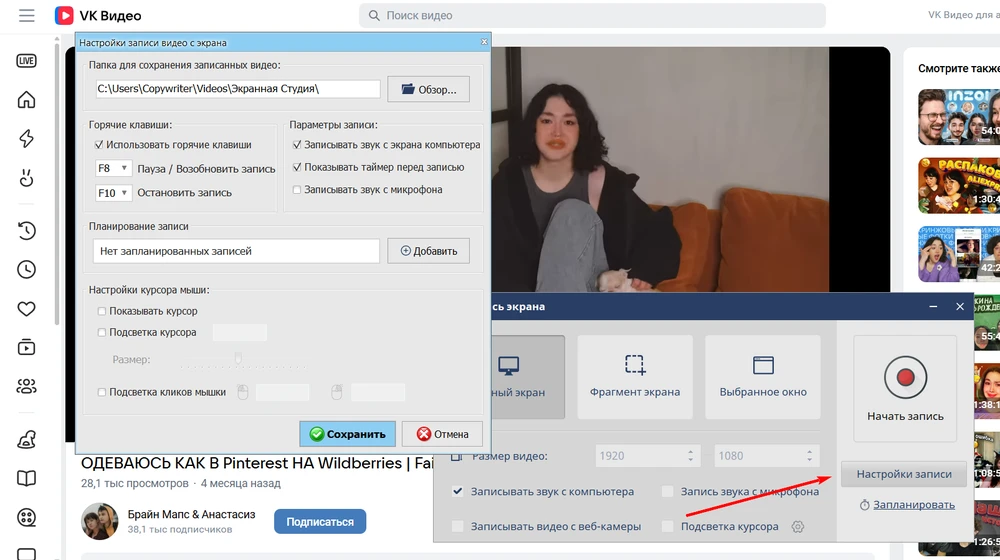Subscribe with Подписаться button
The image size is (1000, 560).
[x=320, y=522]
